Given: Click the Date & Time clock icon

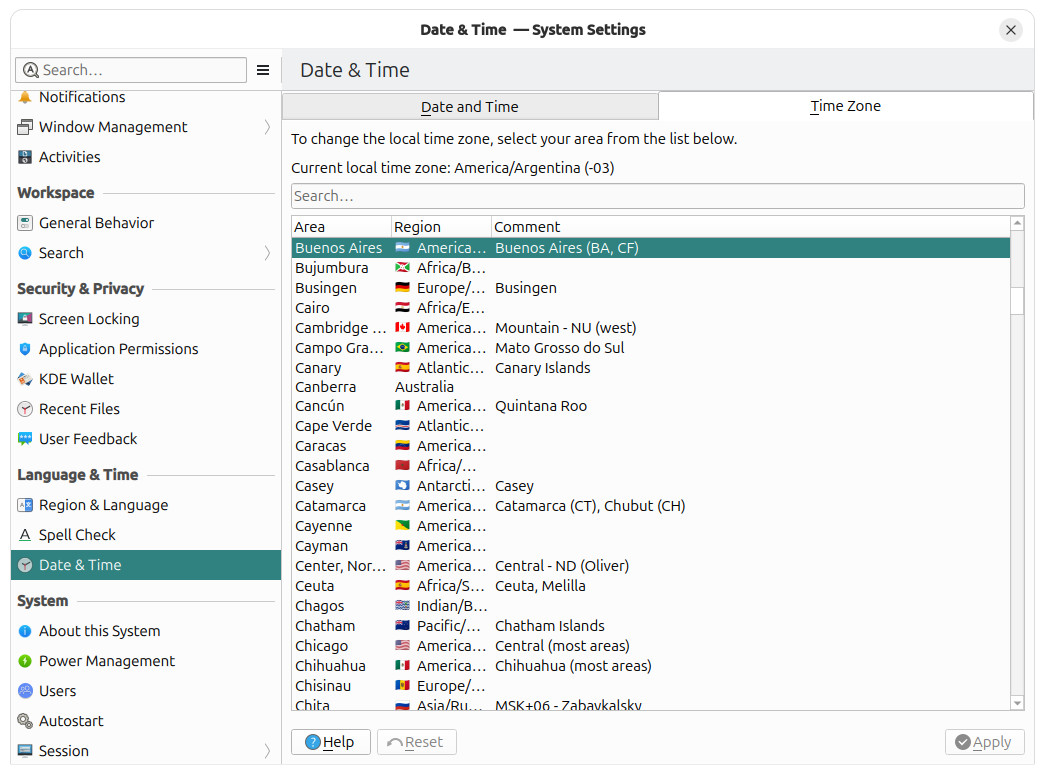Looking at the screenshot, I should coord(25,564).
